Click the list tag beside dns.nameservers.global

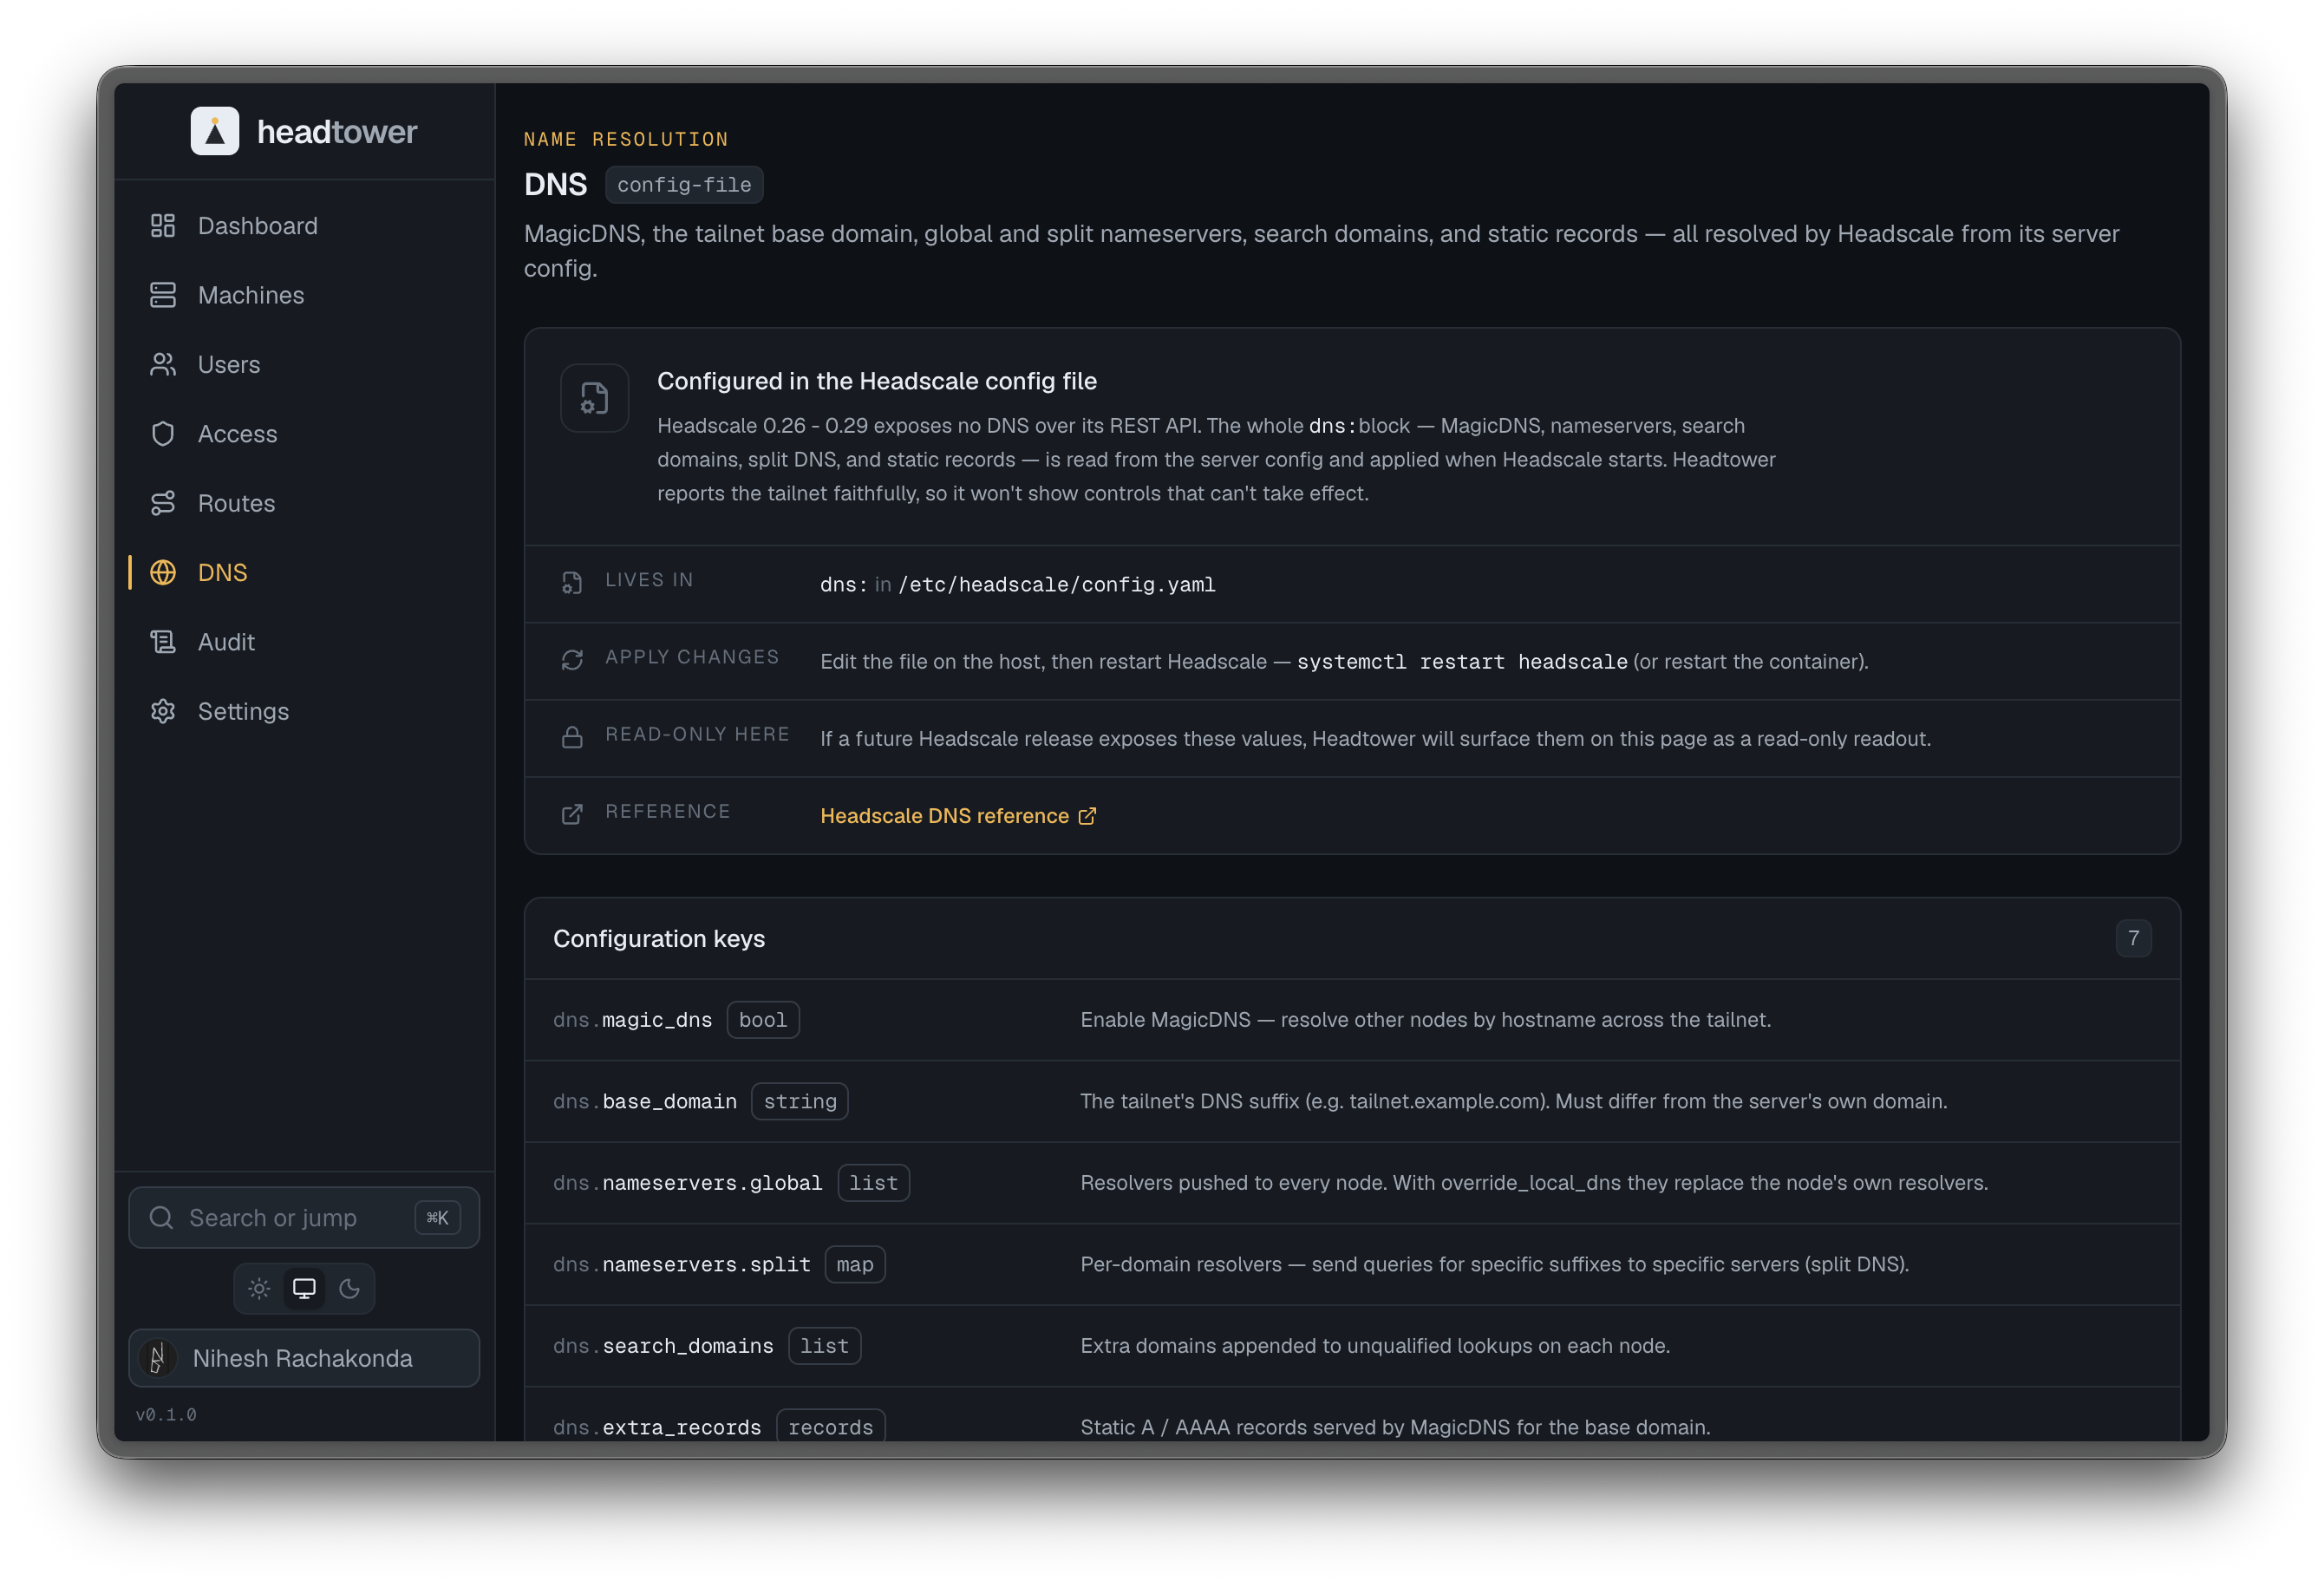tap(873, 1183)
